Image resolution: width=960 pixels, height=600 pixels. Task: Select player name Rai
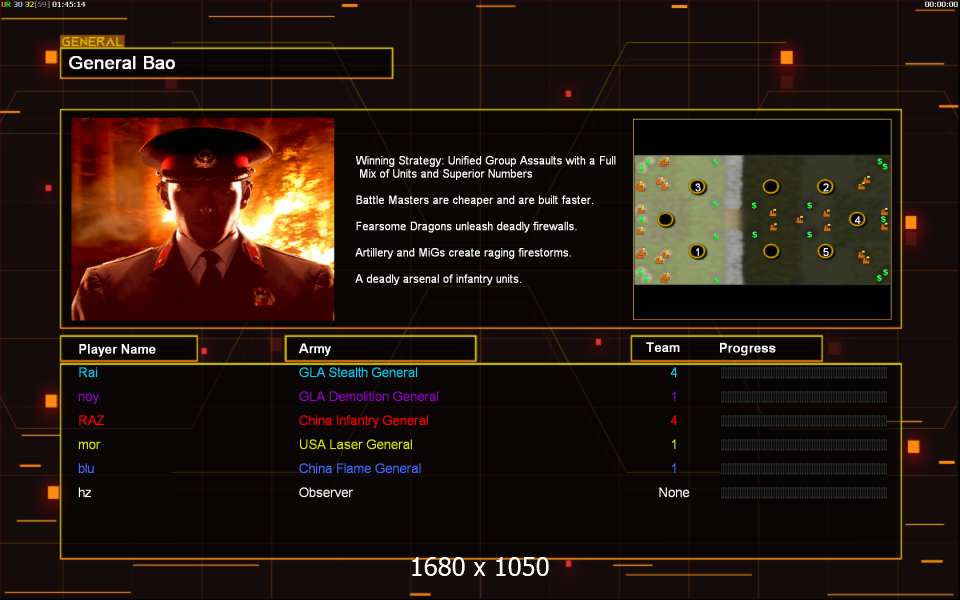pyautogui.click(x=88, y=372)
